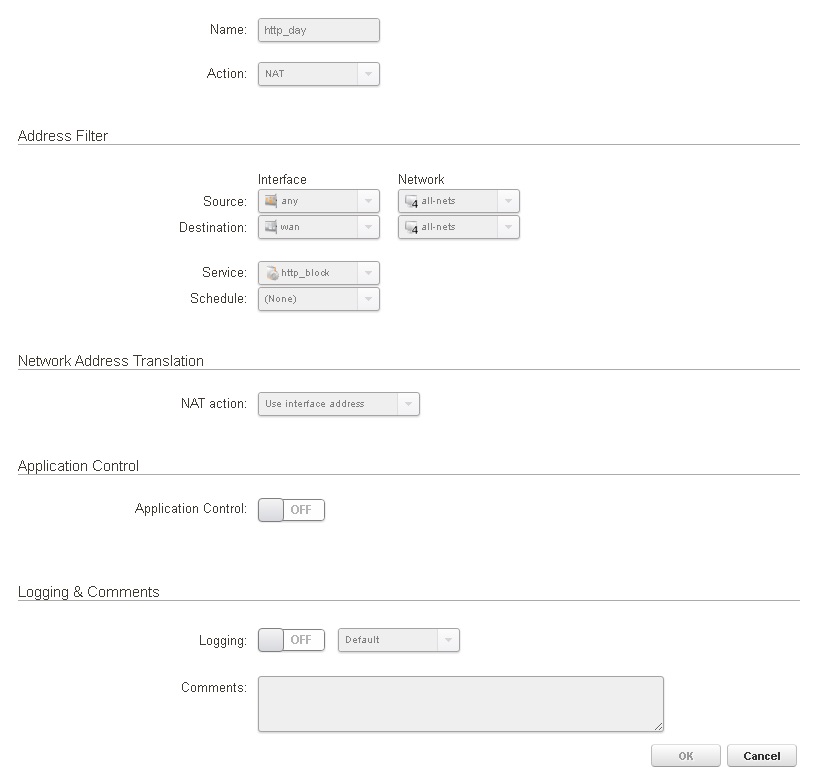Viewport: 818px width, 784px height.
Task: Click the source network all-nets icon
Action: pos(411,201)
